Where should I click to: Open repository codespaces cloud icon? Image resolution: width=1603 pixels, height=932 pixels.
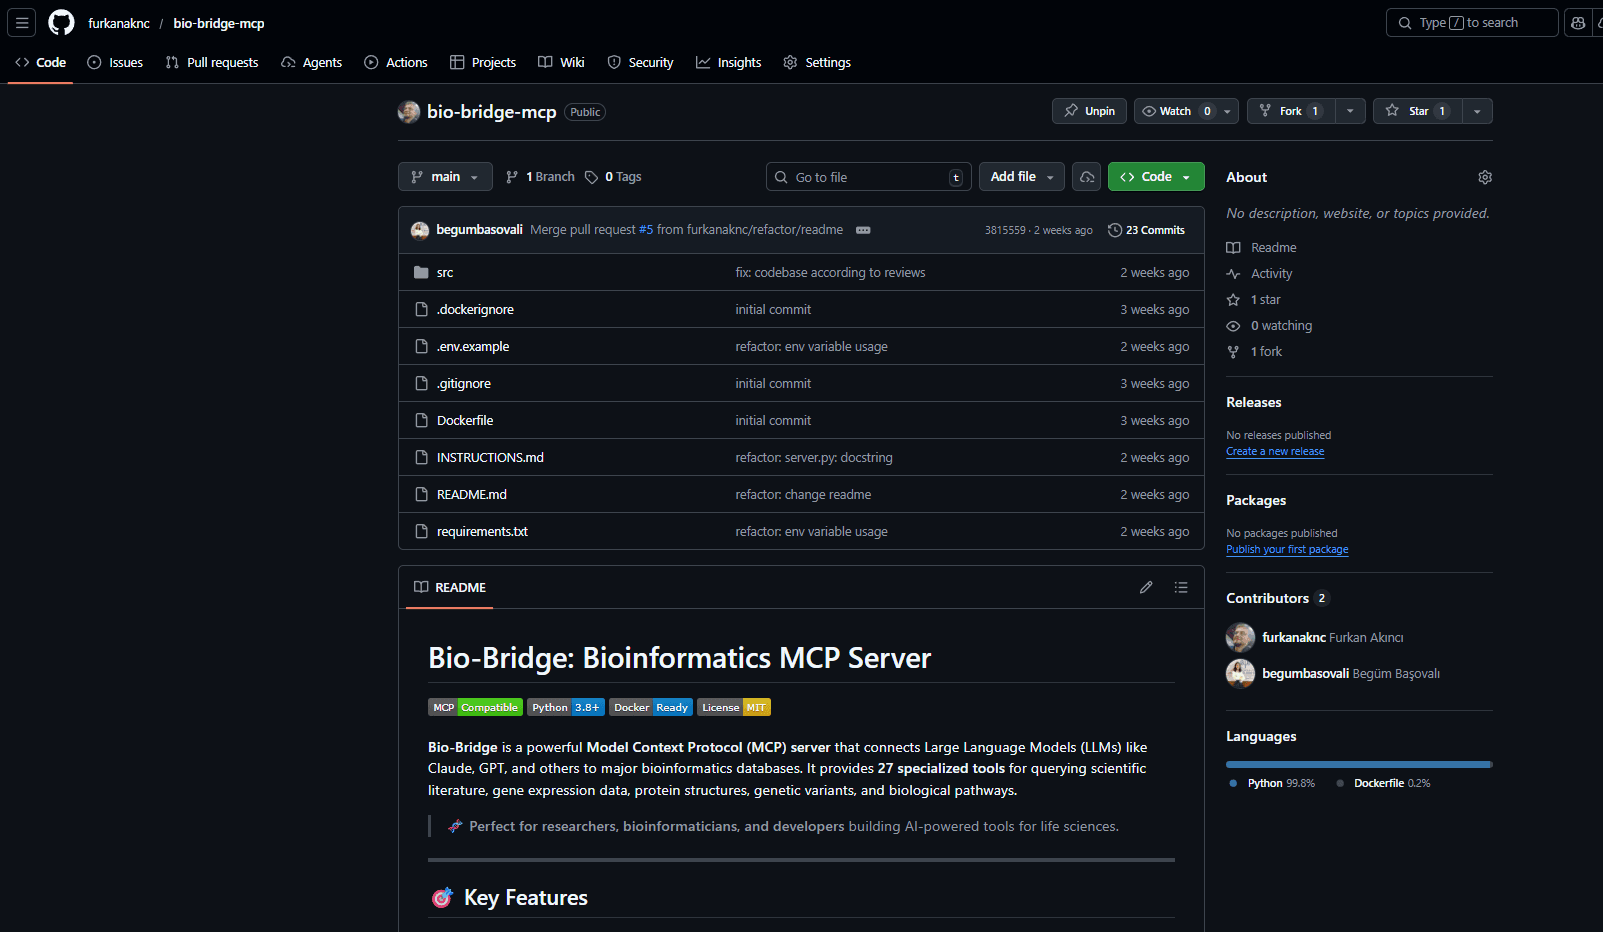(x=1086, y=176)
